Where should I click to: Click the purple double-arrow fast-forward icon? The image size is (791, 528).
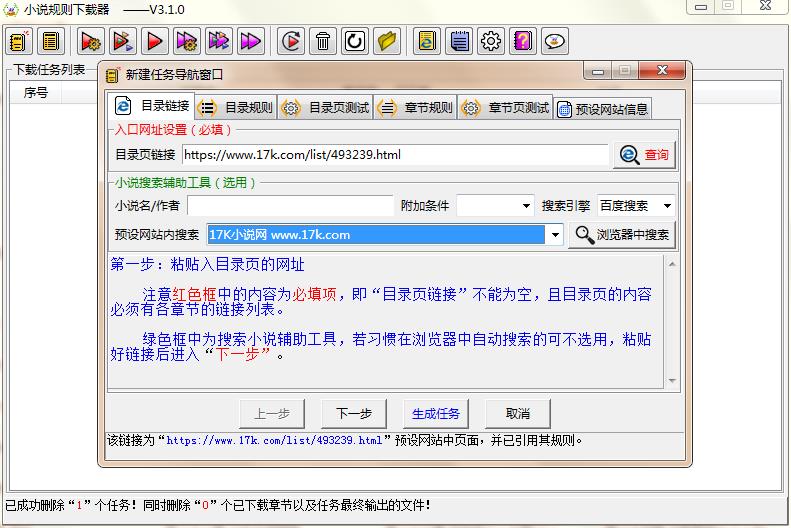[251, 41]
